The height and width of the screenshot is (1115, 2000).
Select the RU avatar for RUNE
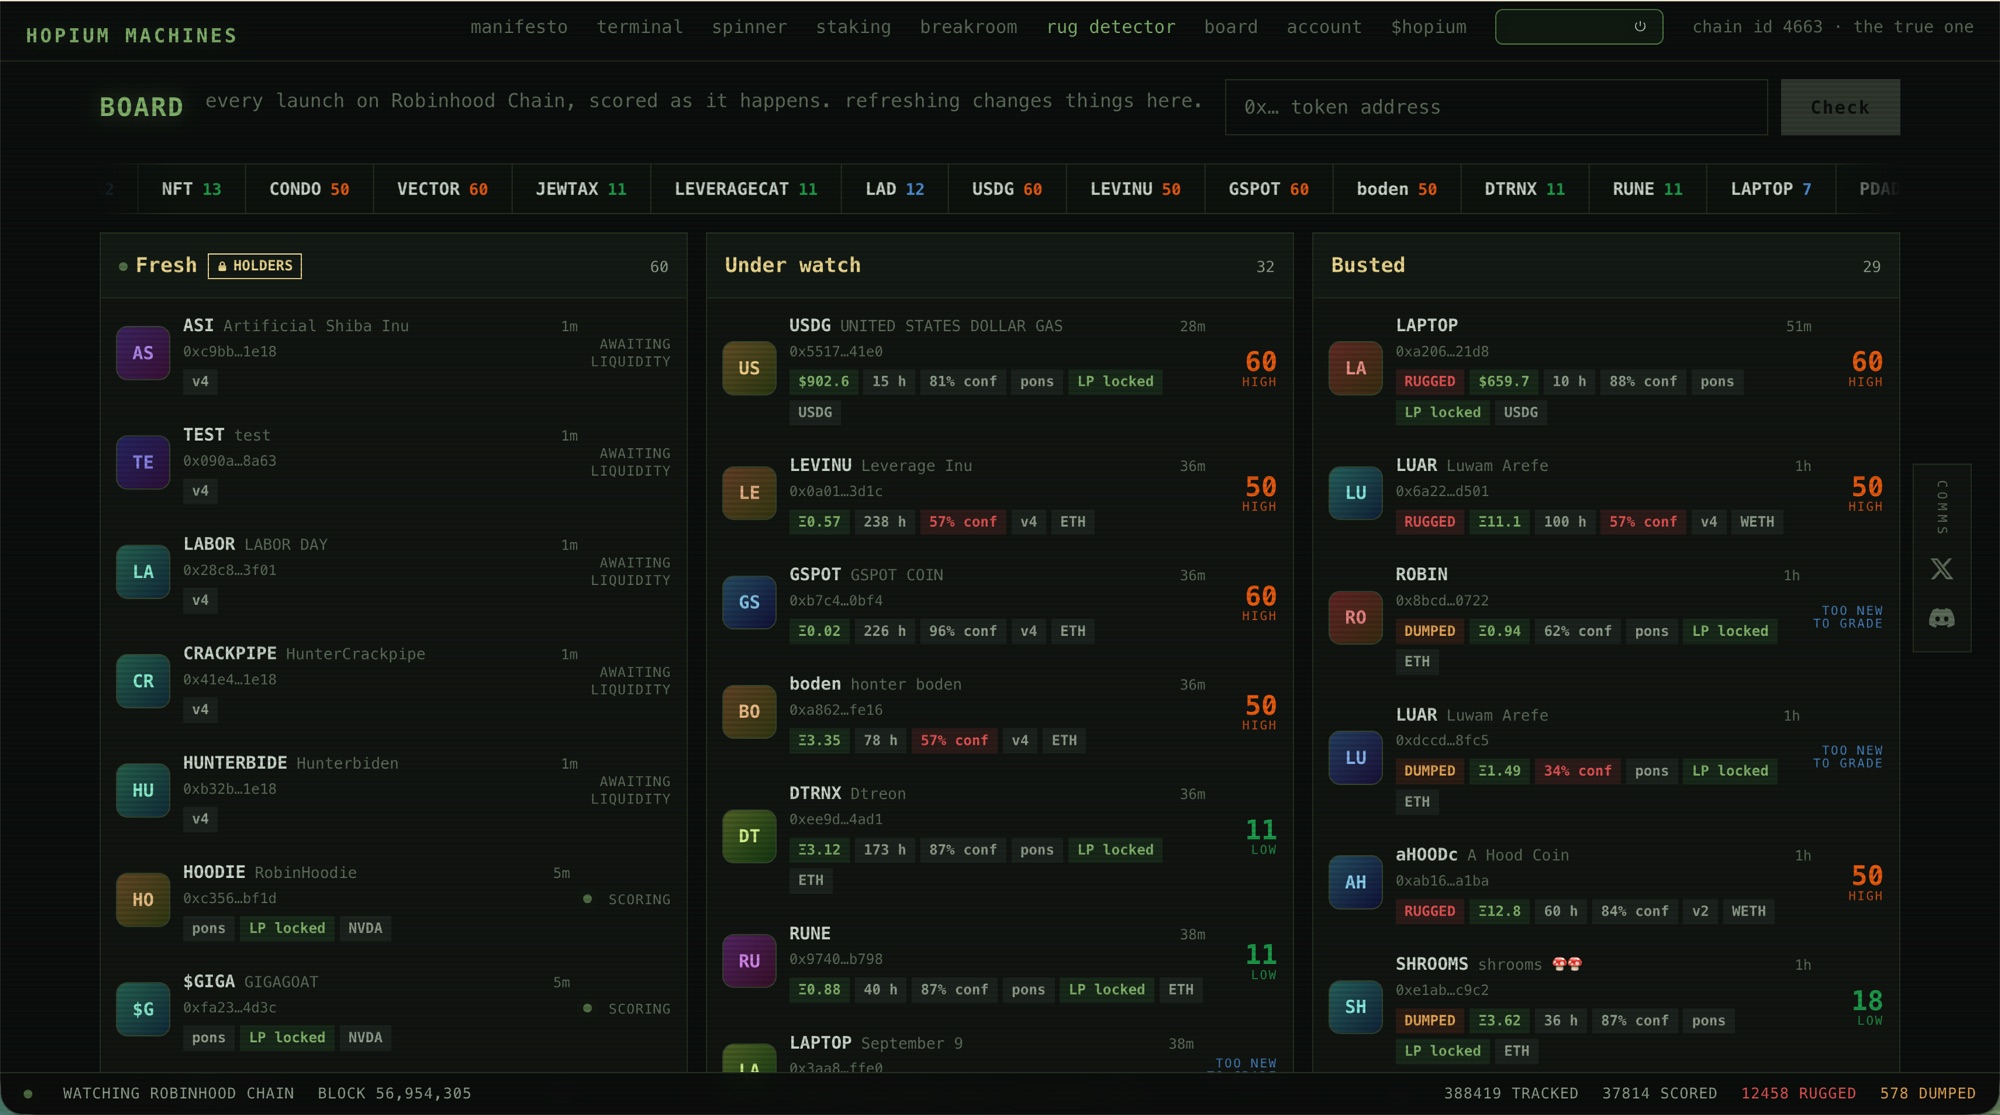[x=749, y=961]
